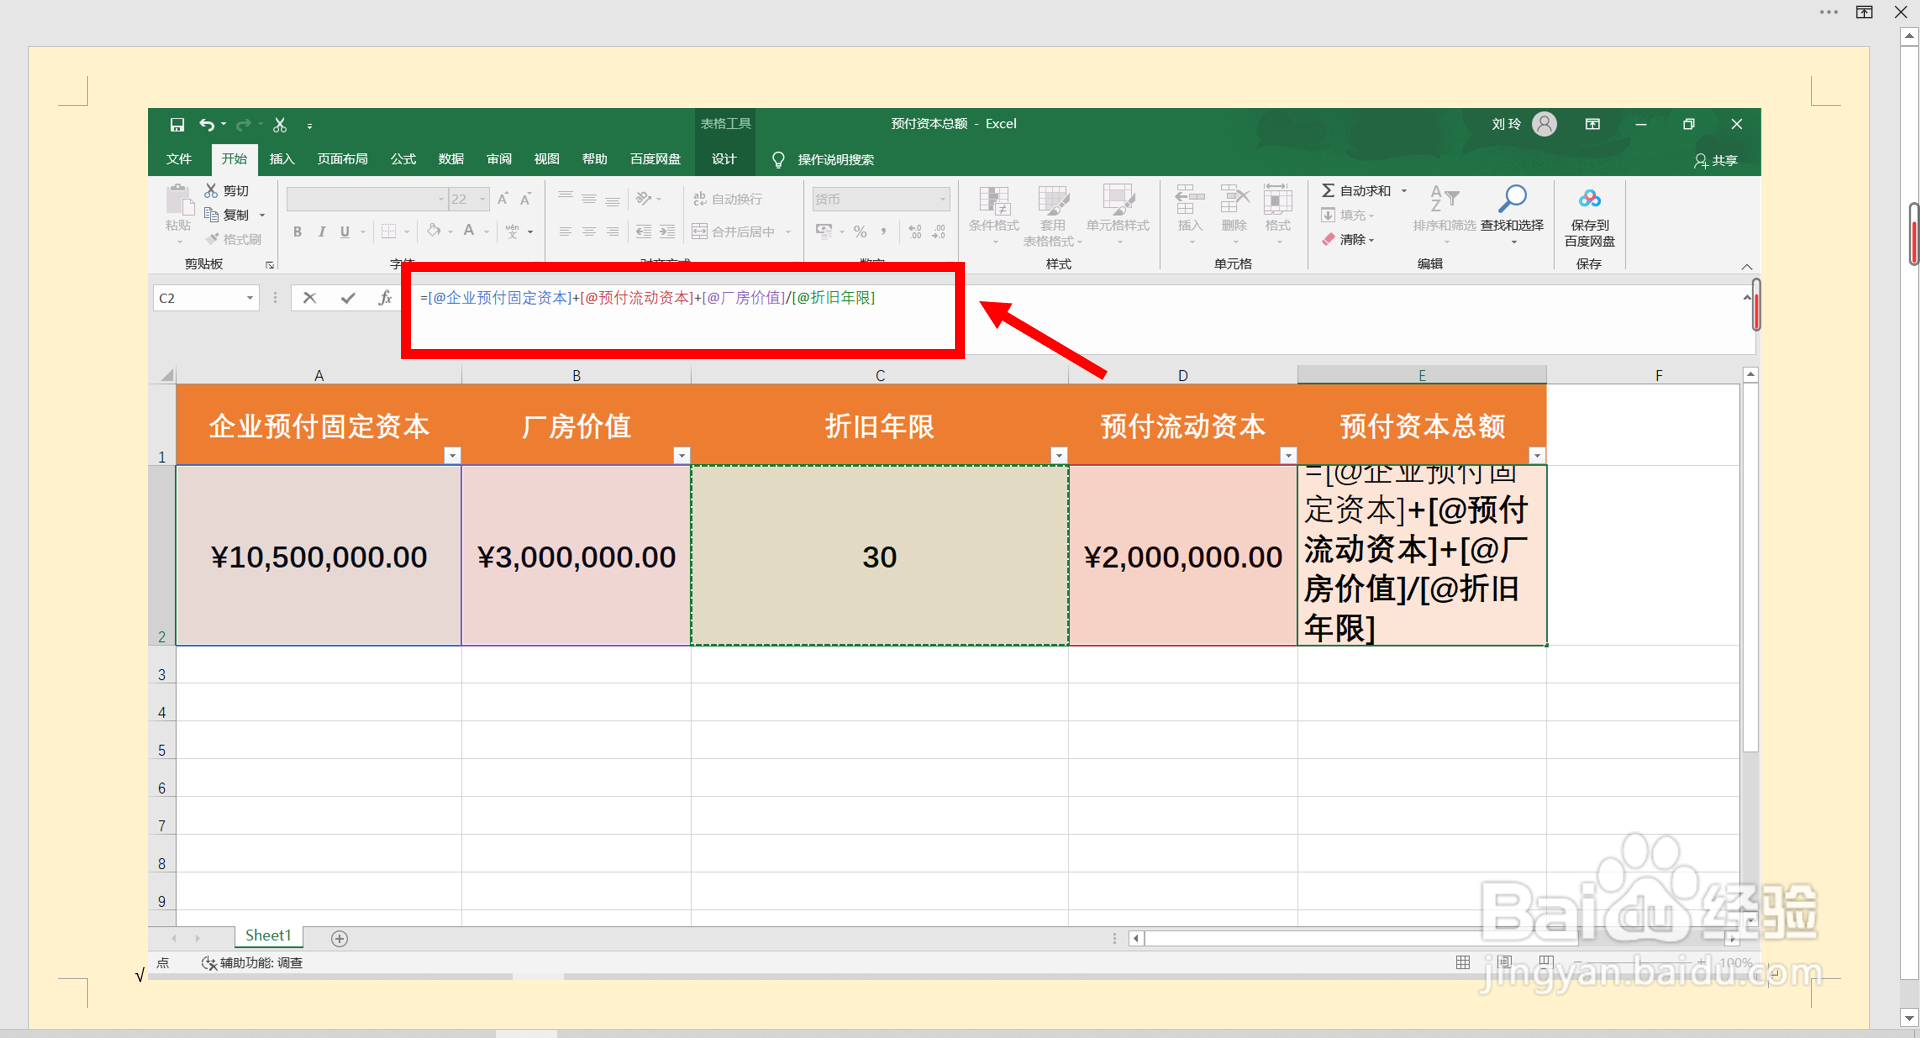Click the Paste clipboard icon
Viewport: 1928px width, 1038px height.
pyautogui.click(x=178, y=199)
